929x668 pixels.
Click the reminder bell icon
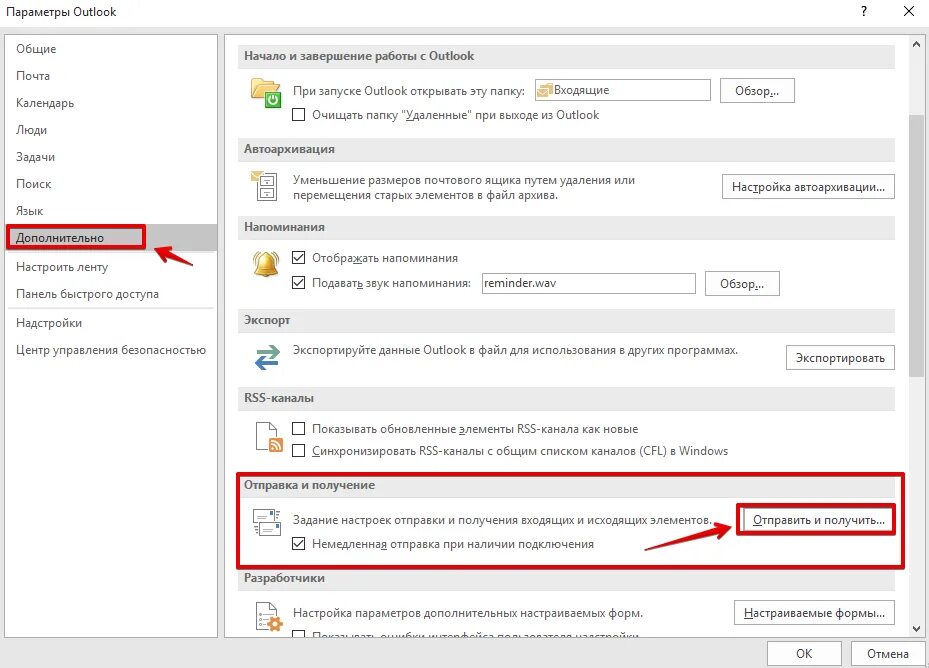click(266, 263)
